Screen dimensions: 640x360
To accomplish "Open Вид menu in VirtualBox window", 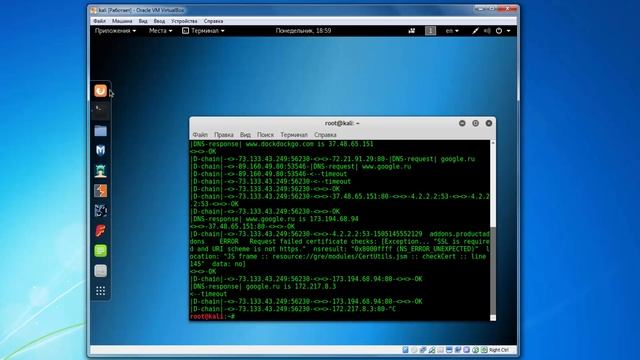I will coord(143,21).
